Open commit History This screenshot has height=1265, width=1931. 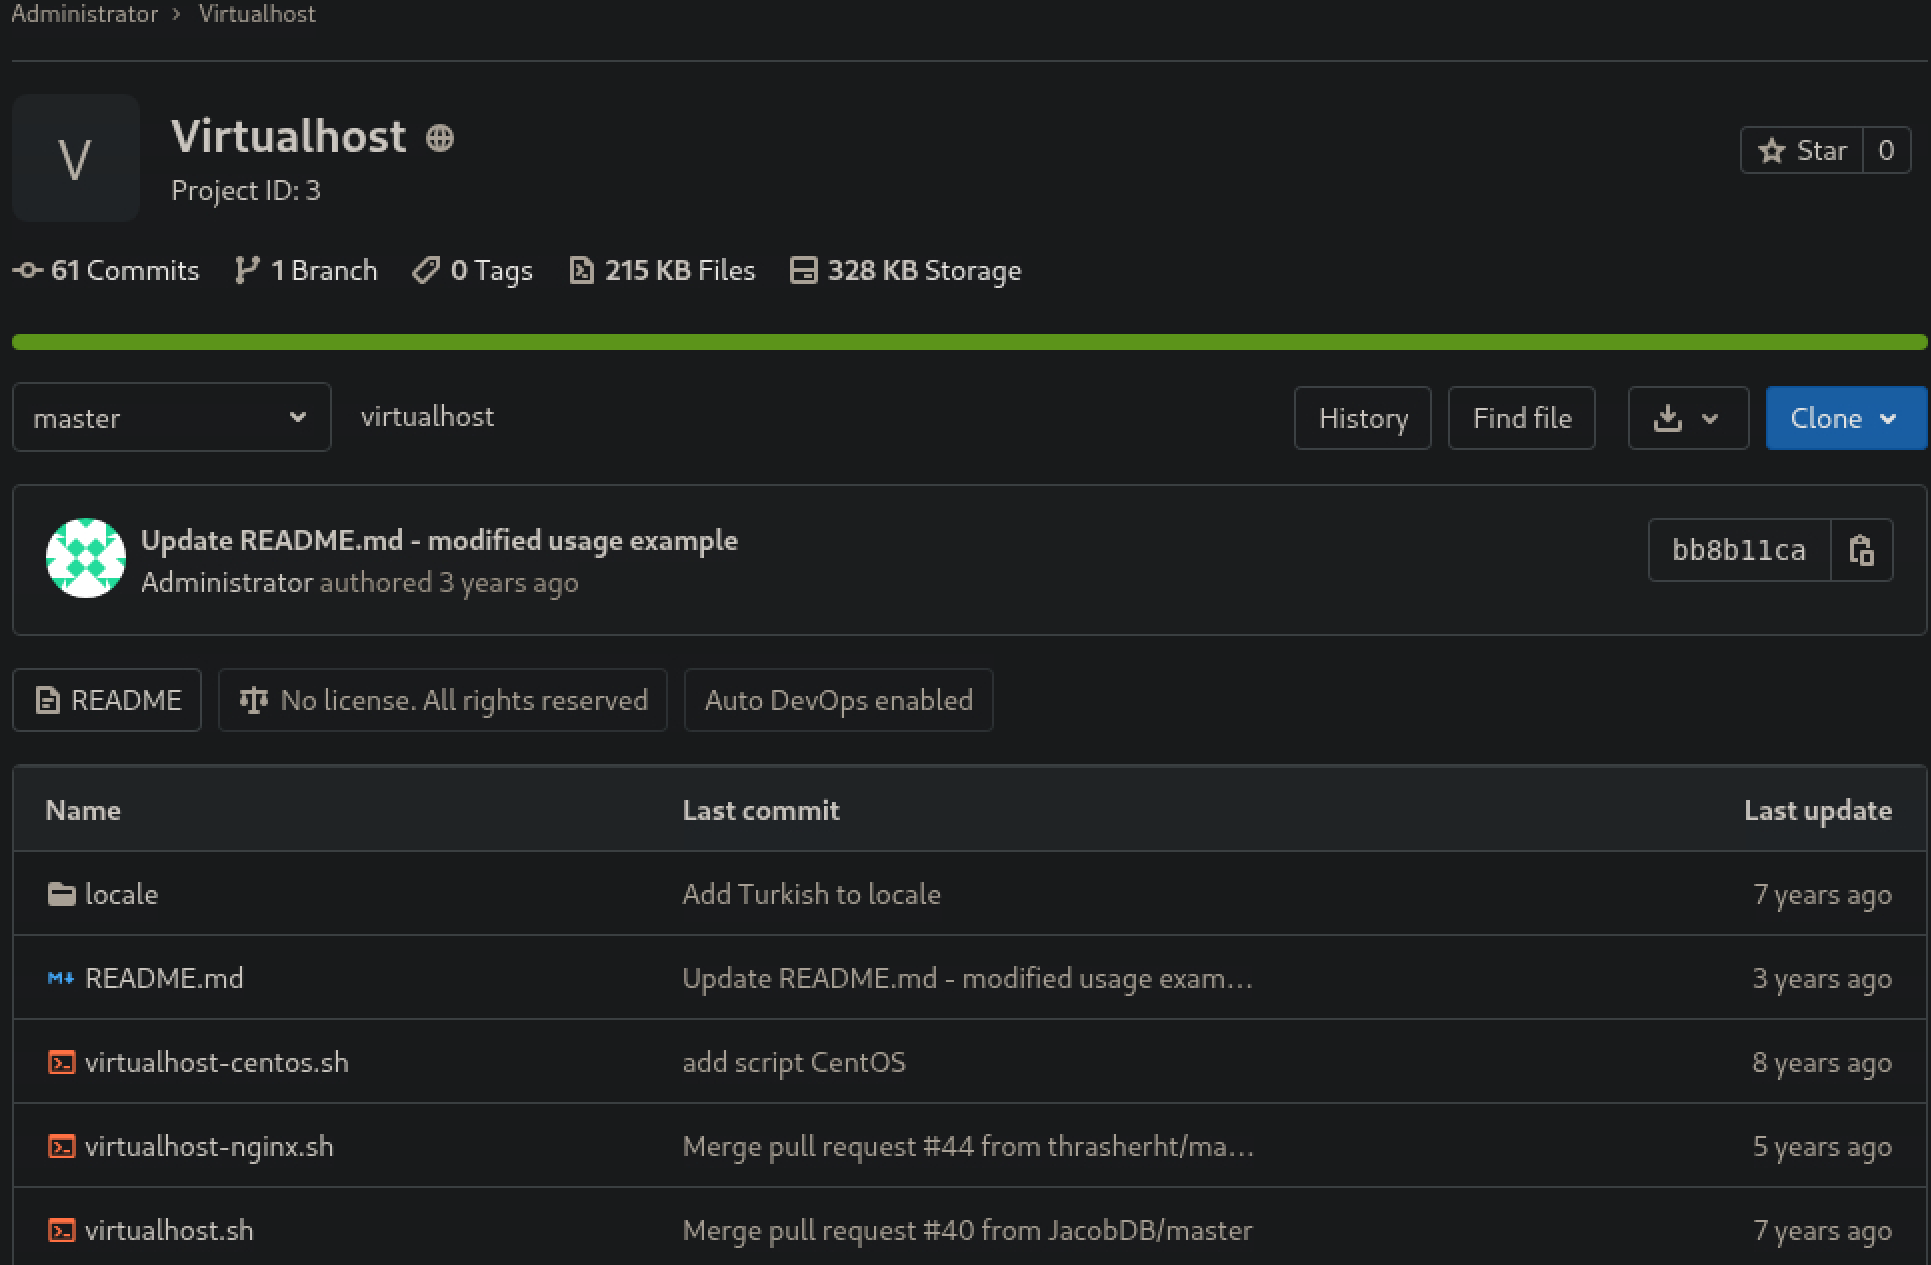(x=1362, y=418)
